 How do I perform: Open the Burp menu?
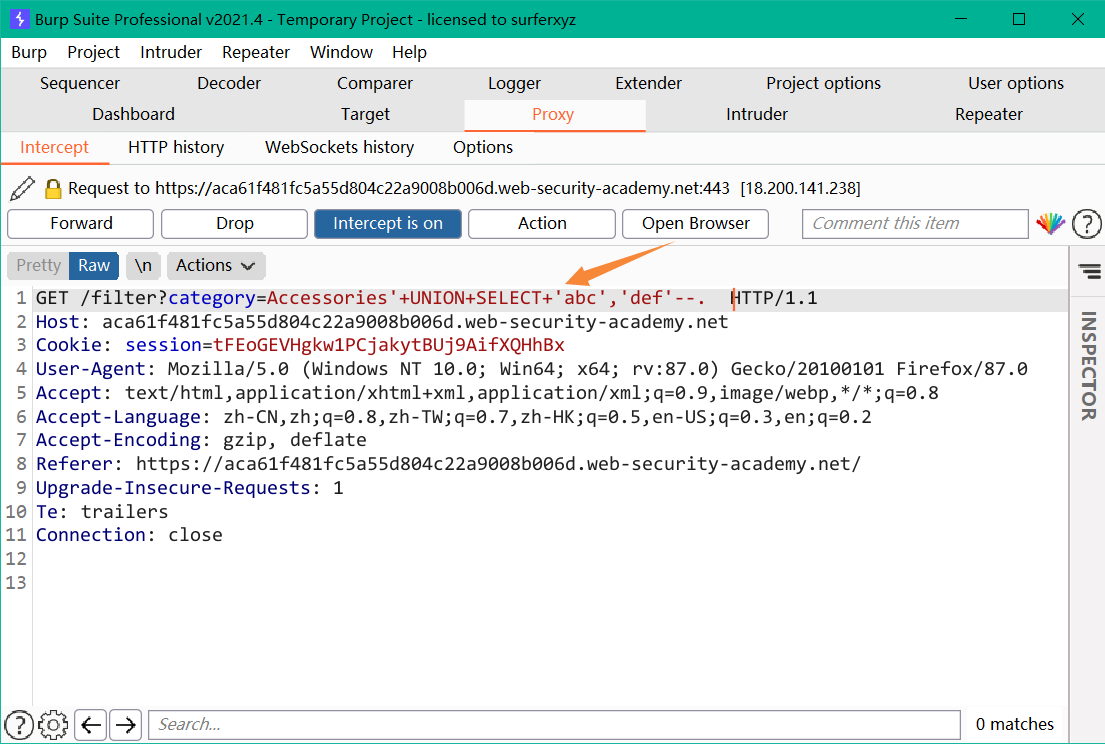click(x=29, y=52)
